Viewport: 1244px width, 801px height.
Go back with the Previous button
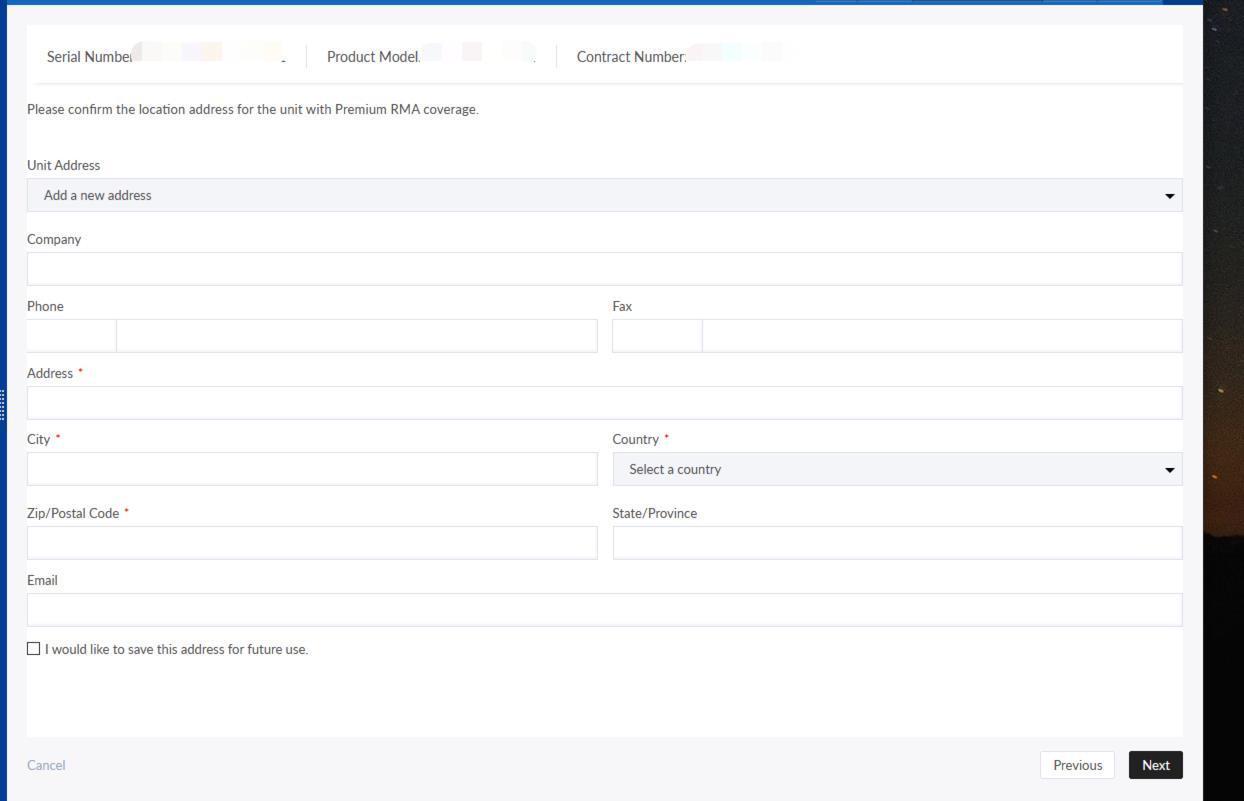[1077, 765]
